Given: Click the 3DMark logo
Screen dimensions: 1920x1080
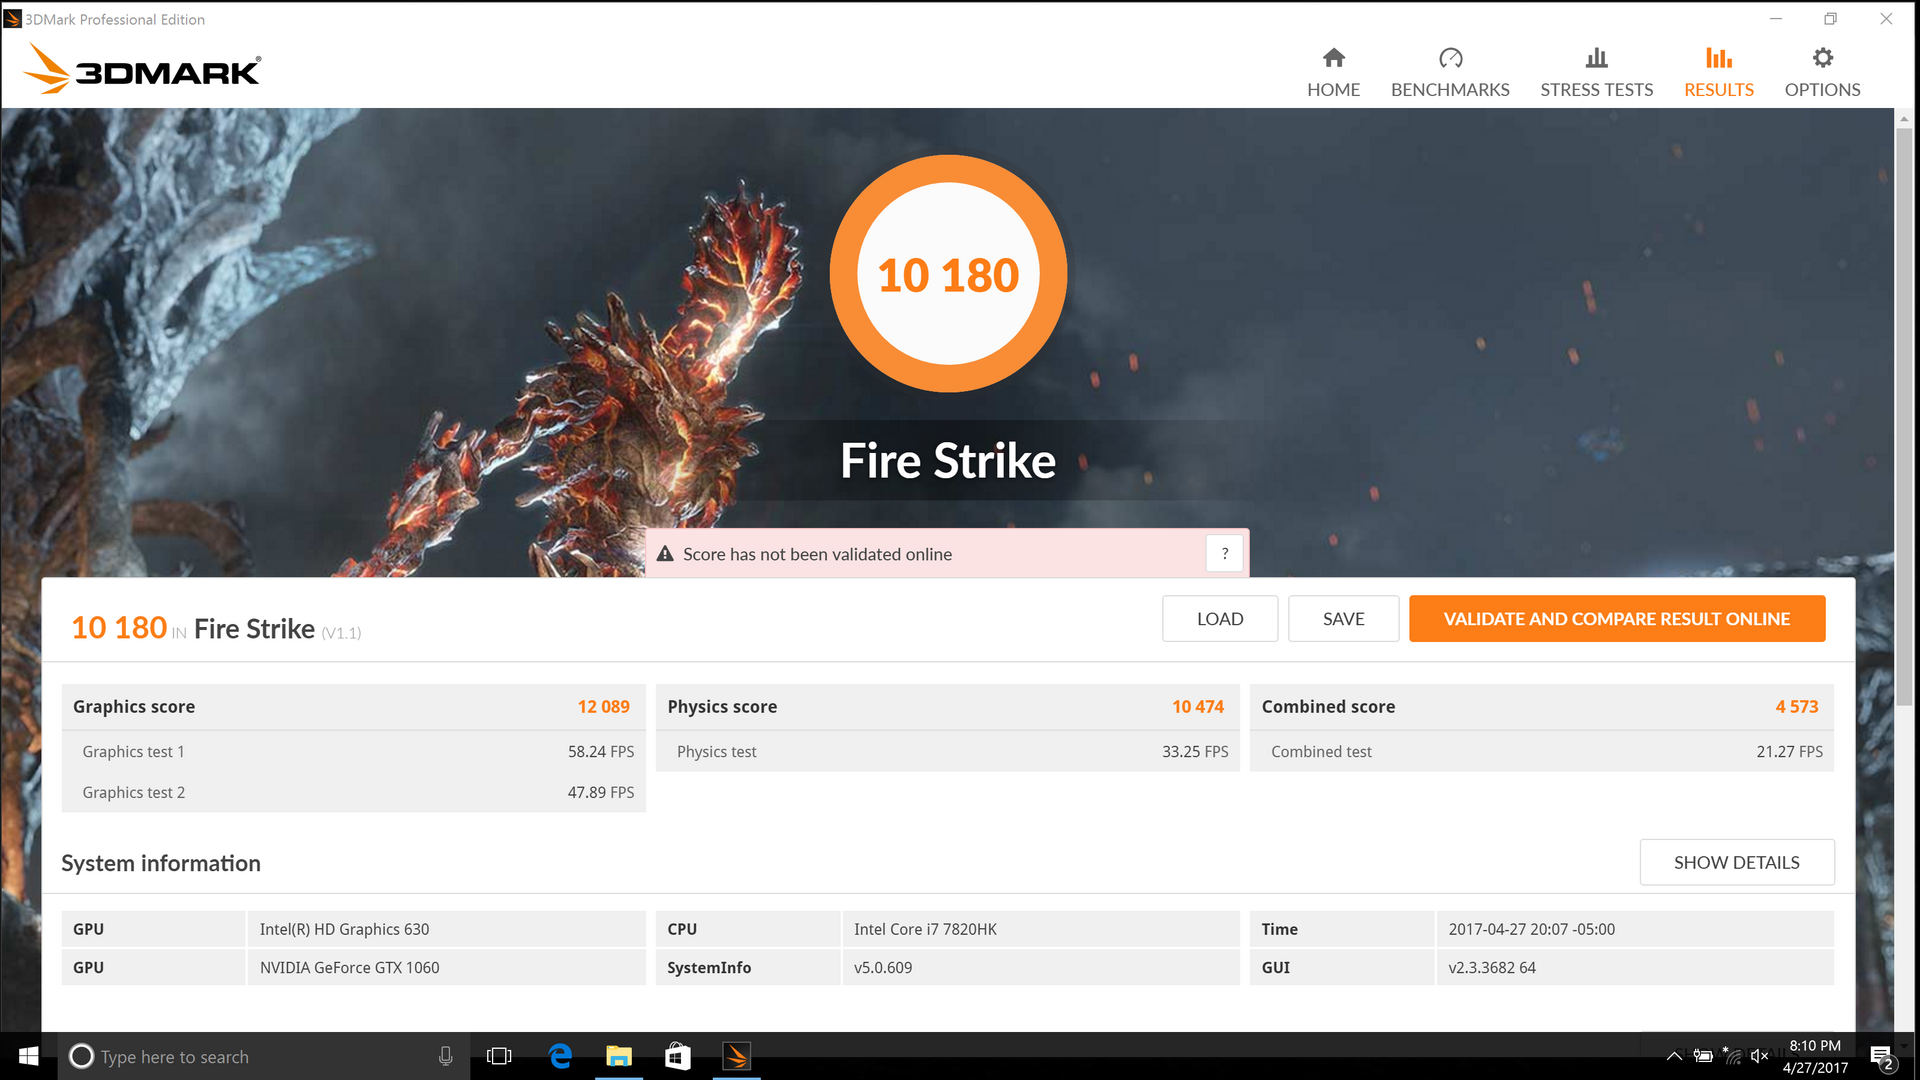Looking at the screenshot, I should [x=142, y=70].
